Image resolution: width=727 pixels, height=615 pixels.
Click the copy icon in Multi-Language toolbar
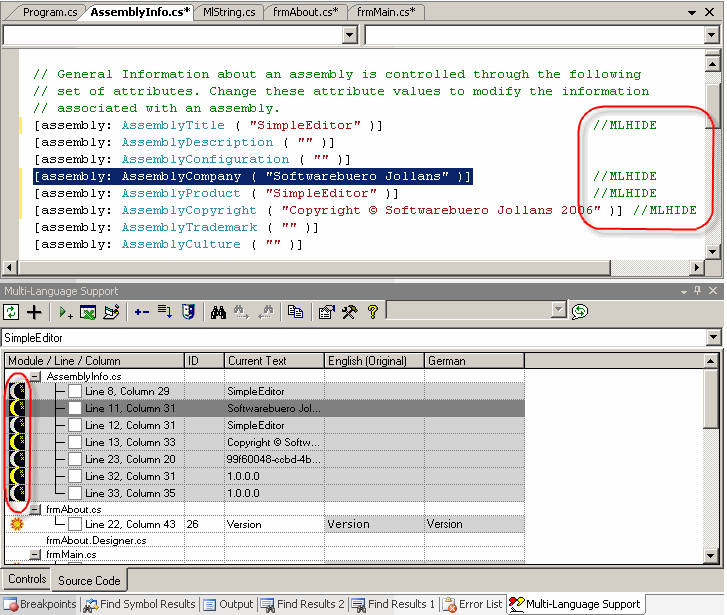[295, 312]
